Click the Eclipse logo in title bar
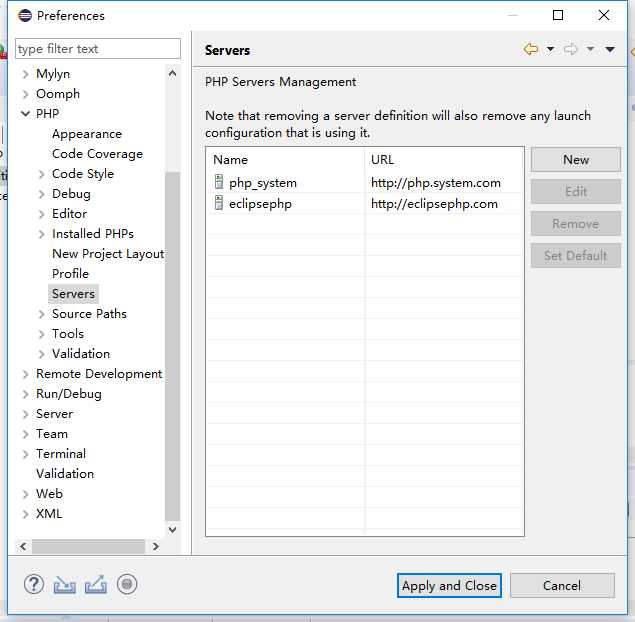The width and height of the screenshot is (635, 622). [x=25, y=15]
